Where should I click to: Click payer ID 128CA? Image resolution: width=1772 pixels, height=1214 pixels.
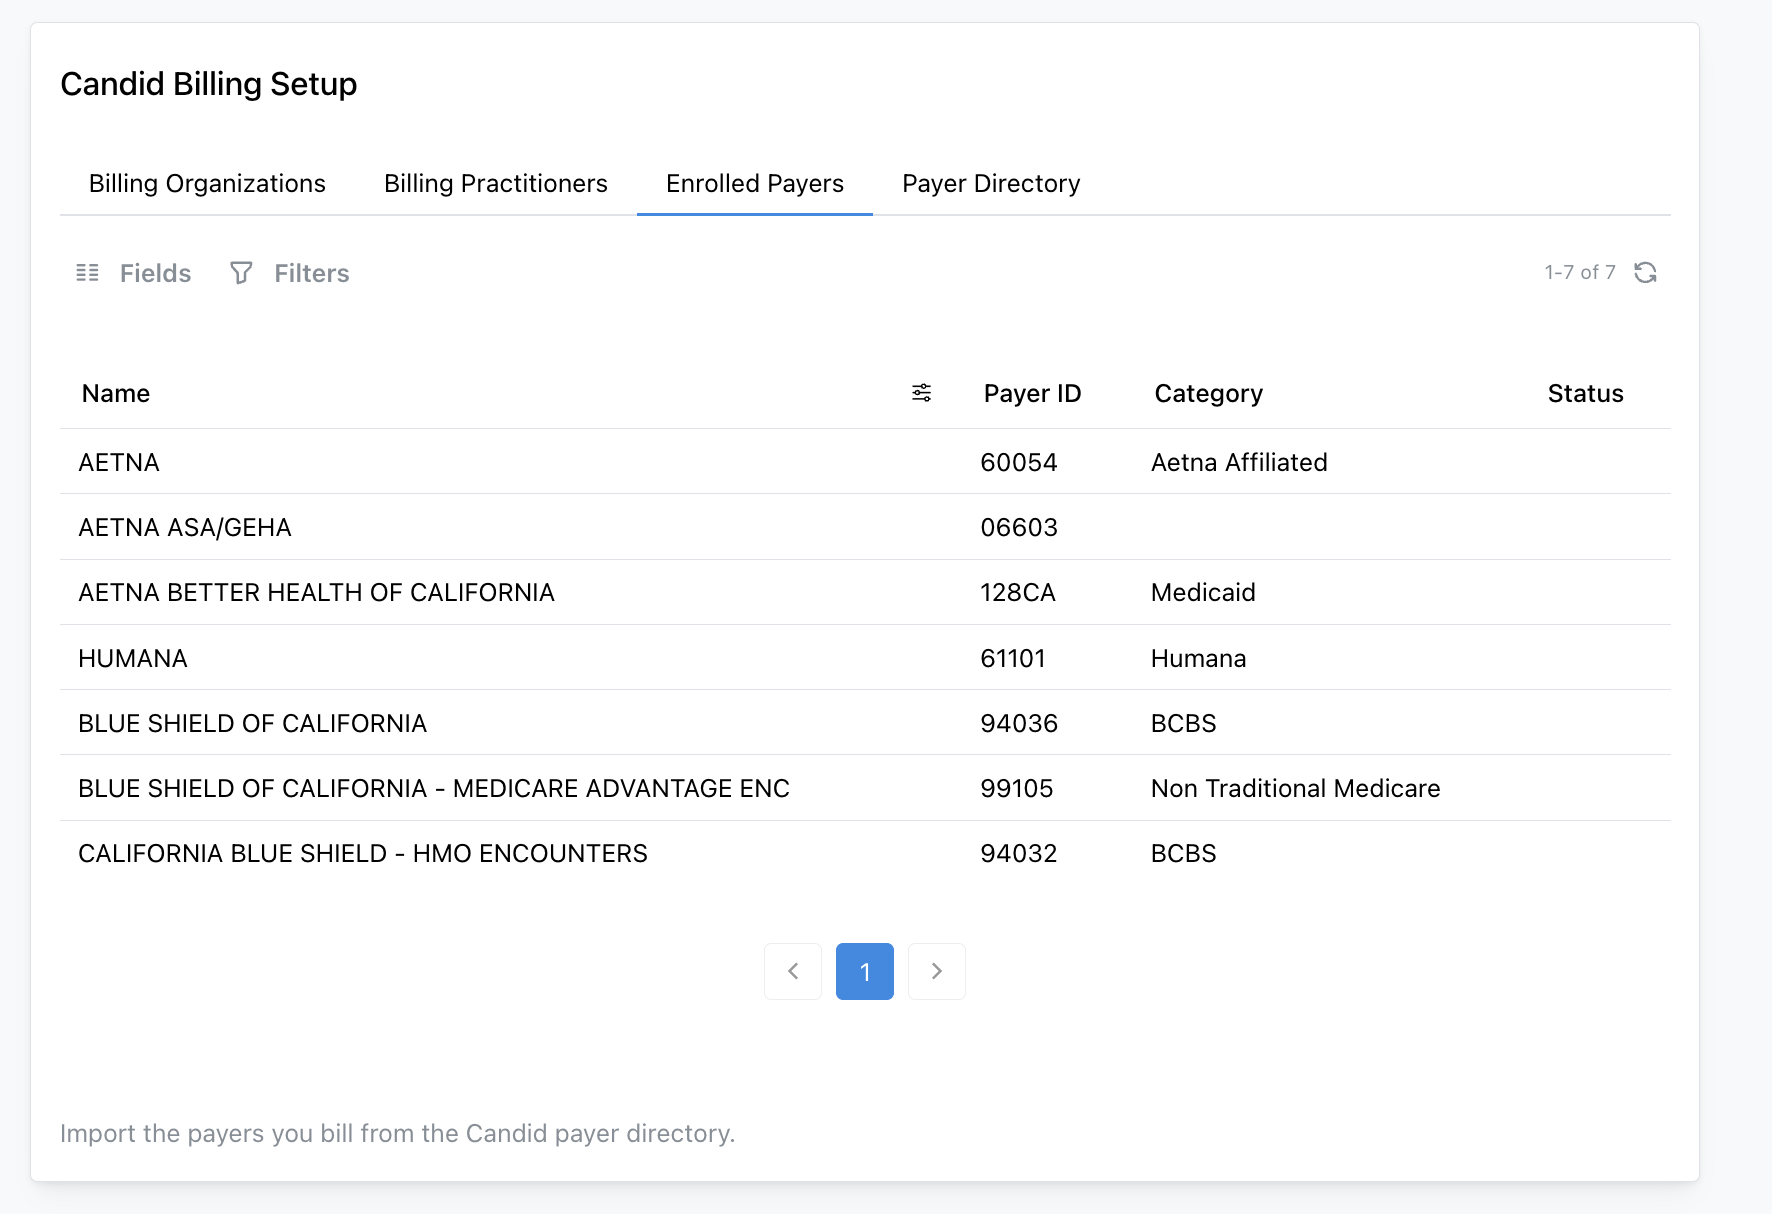pos(1018,592)
